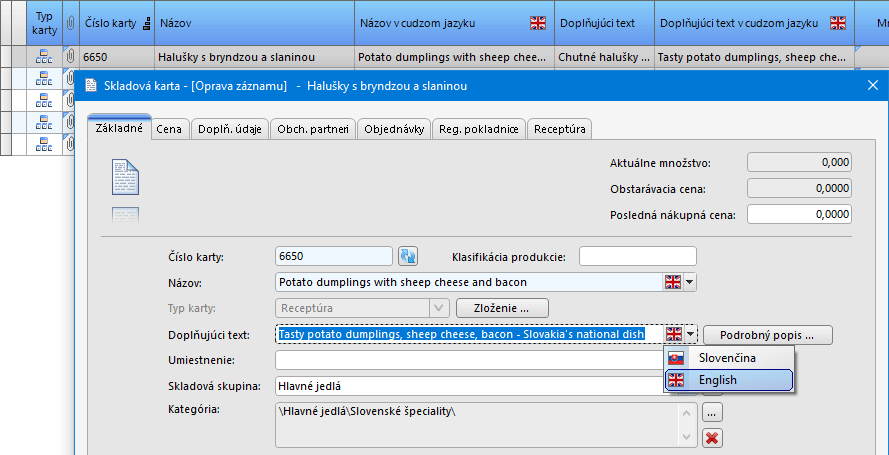The width and height of the screenshot is (889, 455).
Task: Switch to the Cena tab
Action: point(169,129)
